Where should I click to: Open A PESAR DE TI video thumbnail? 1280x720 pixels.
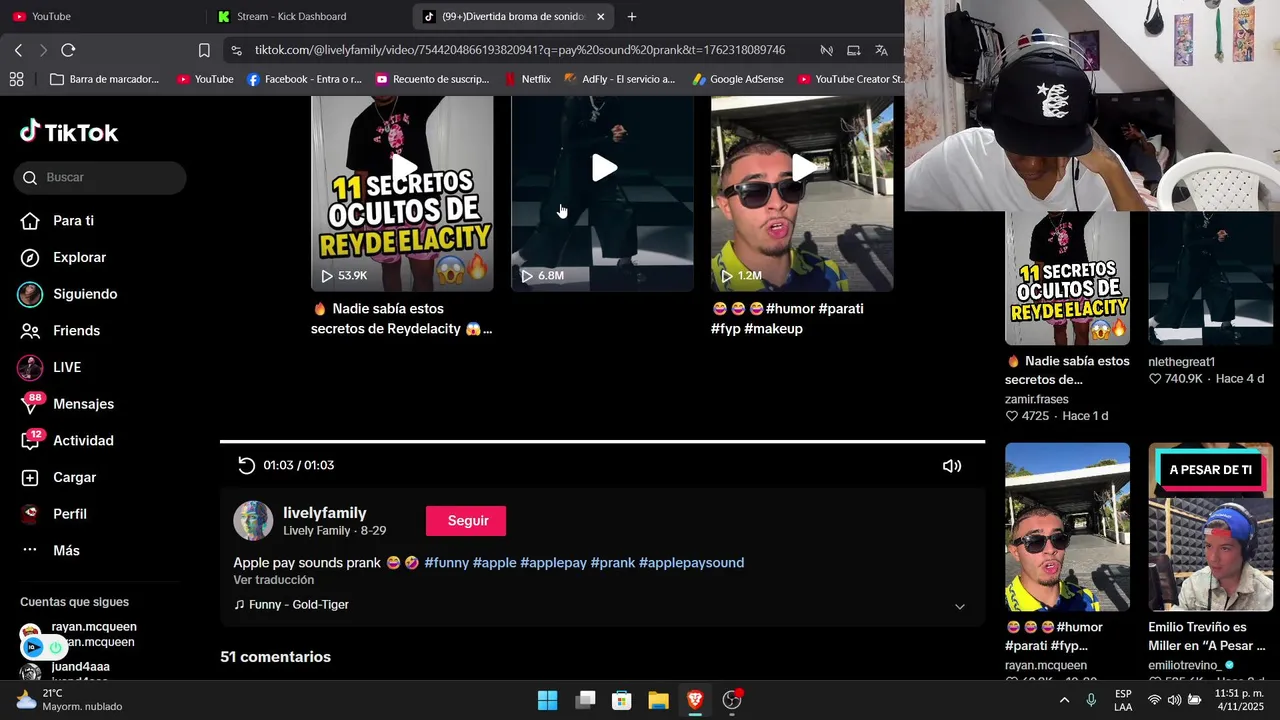[x=1210, y=527]
